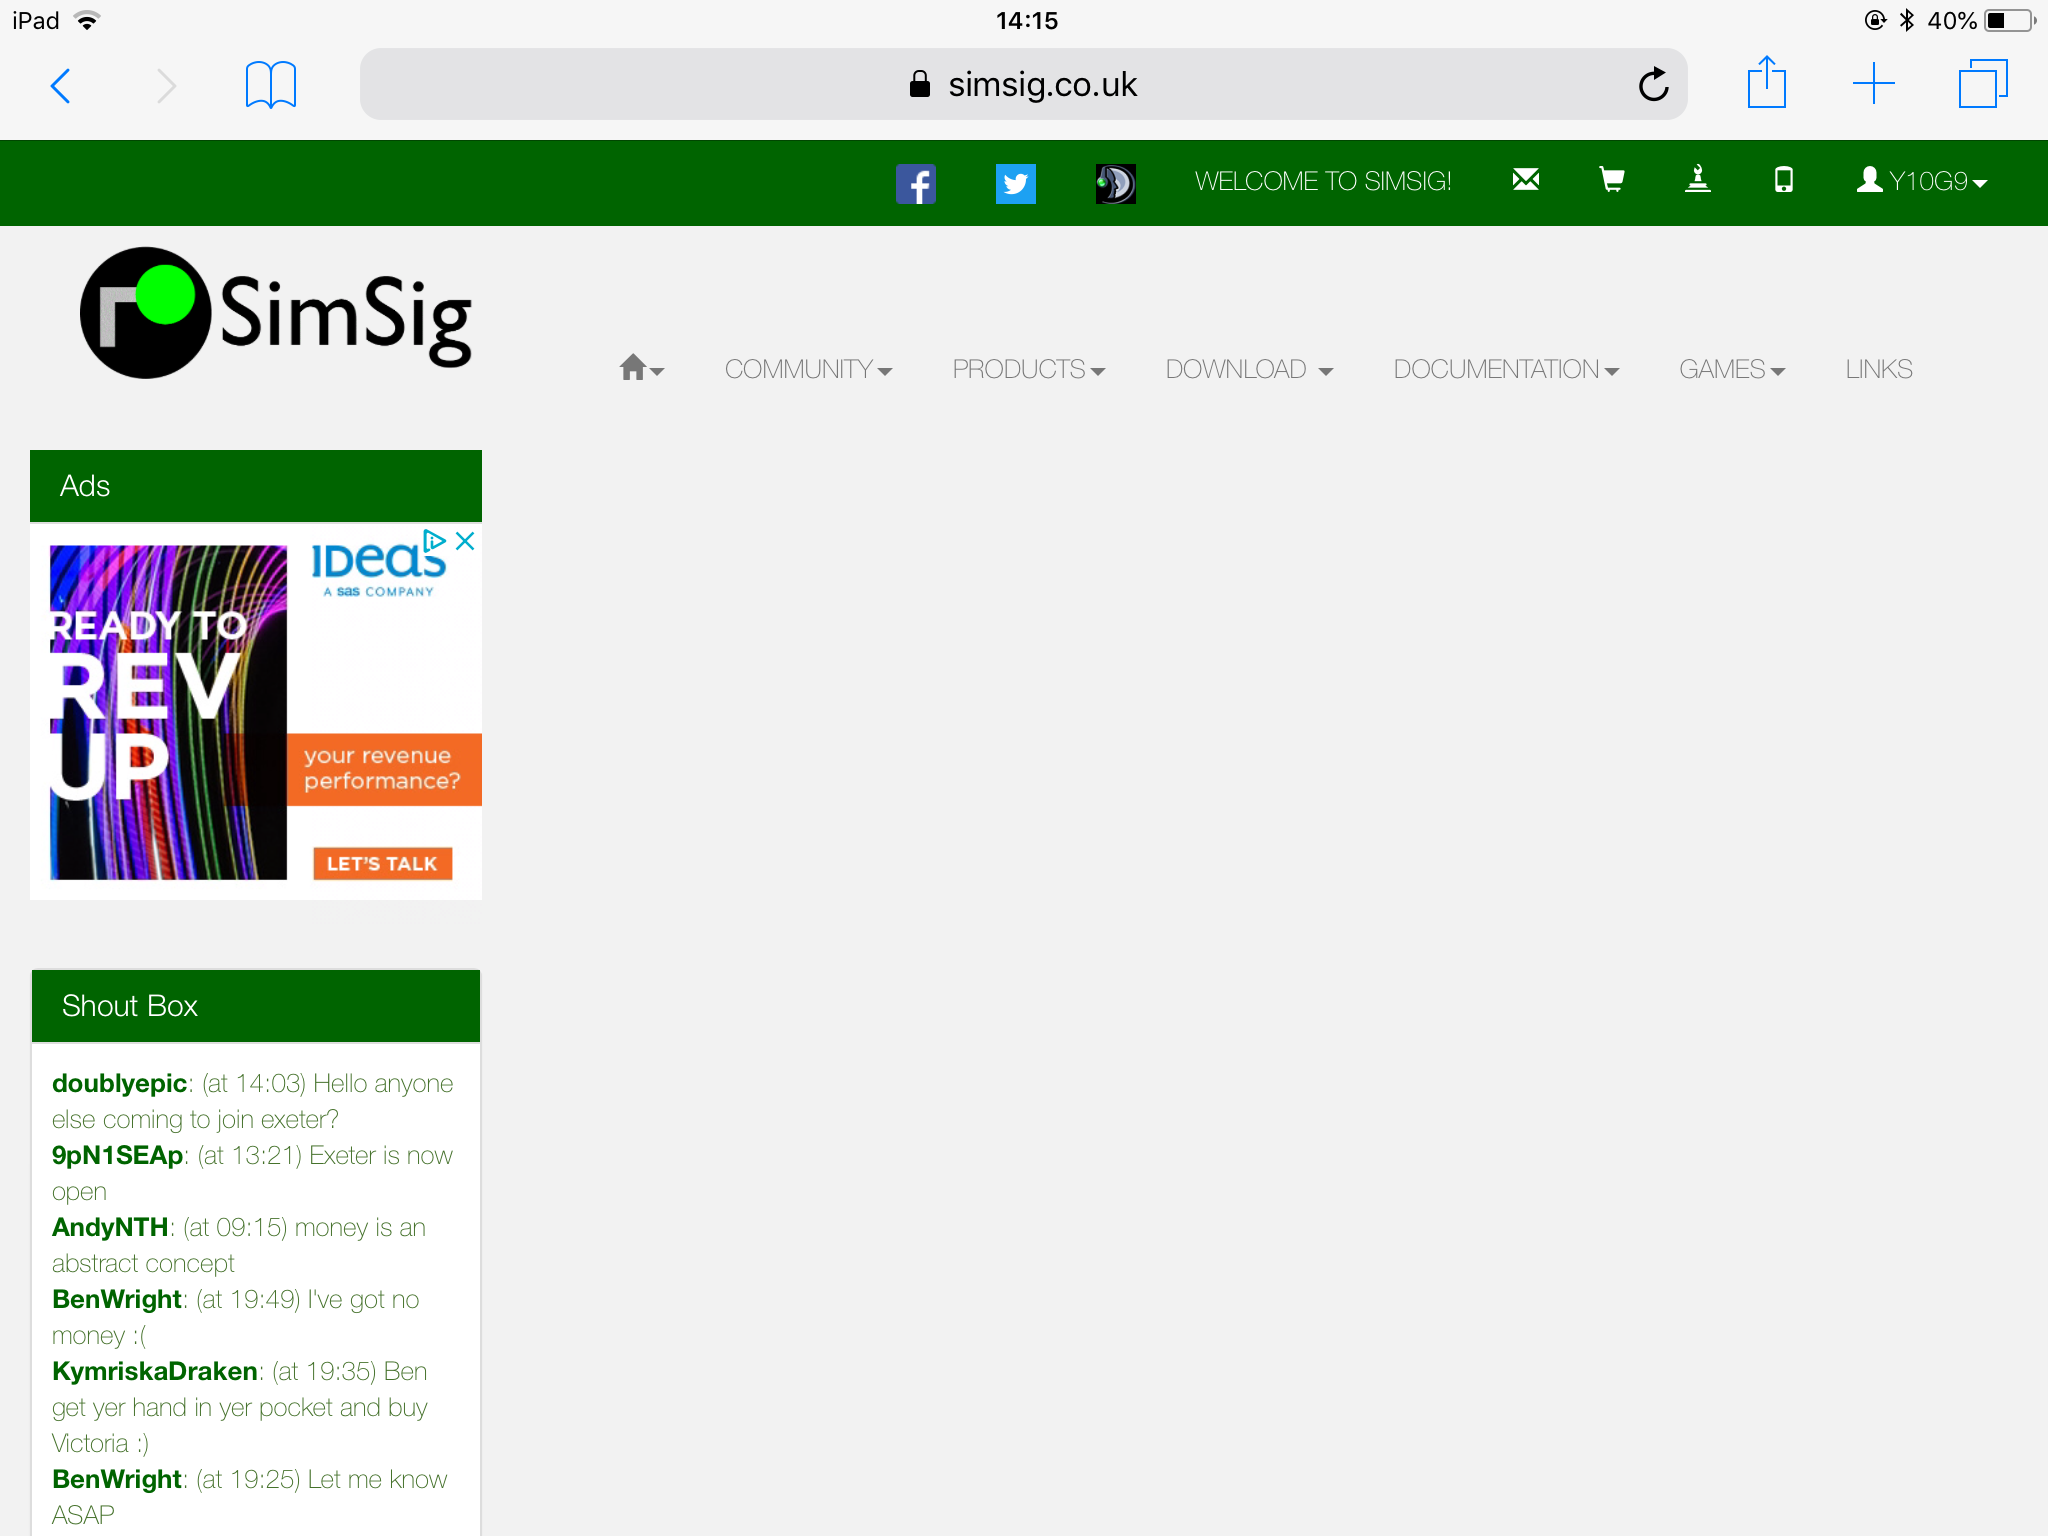The width and height of the screenshot is (2048, 1536).
Task: Click 'your revenue performance?' ad banner
Action: (x=384, y=769)
